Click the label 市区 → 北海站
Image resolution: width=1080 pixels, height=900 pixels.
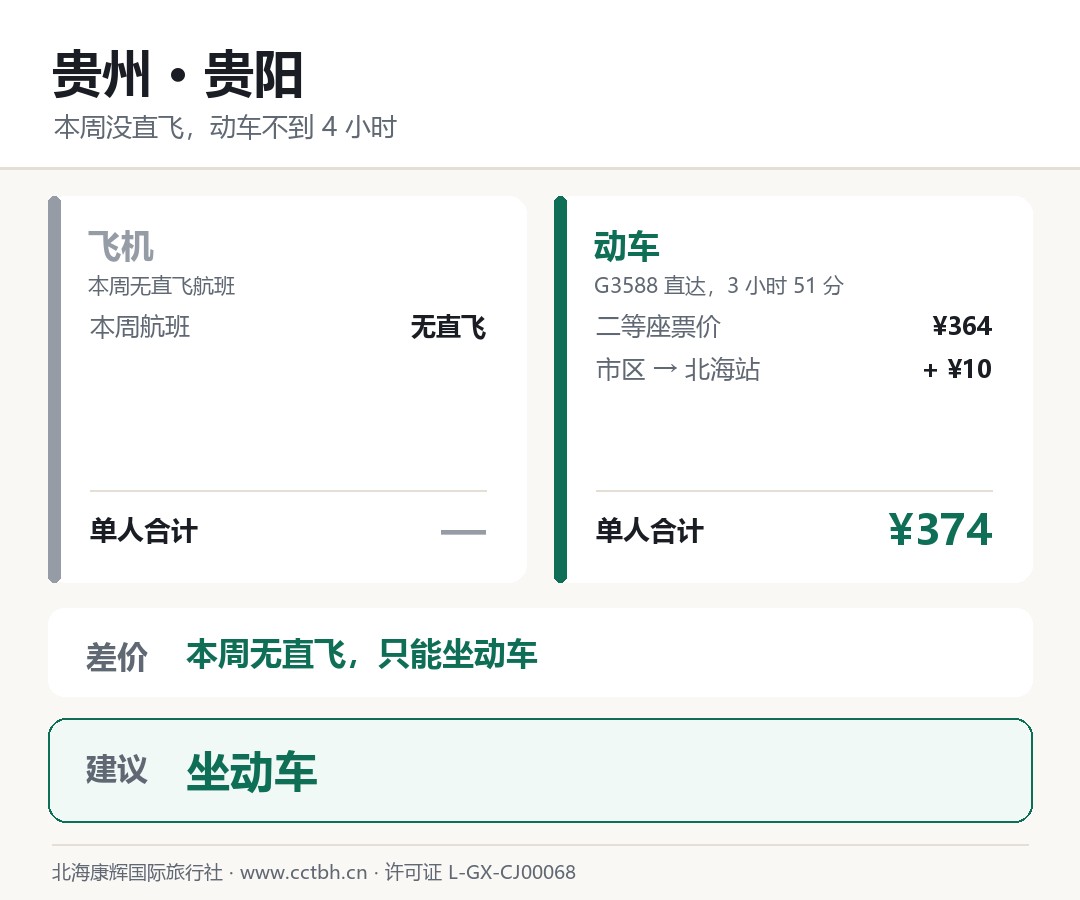(x=678, y=370)
